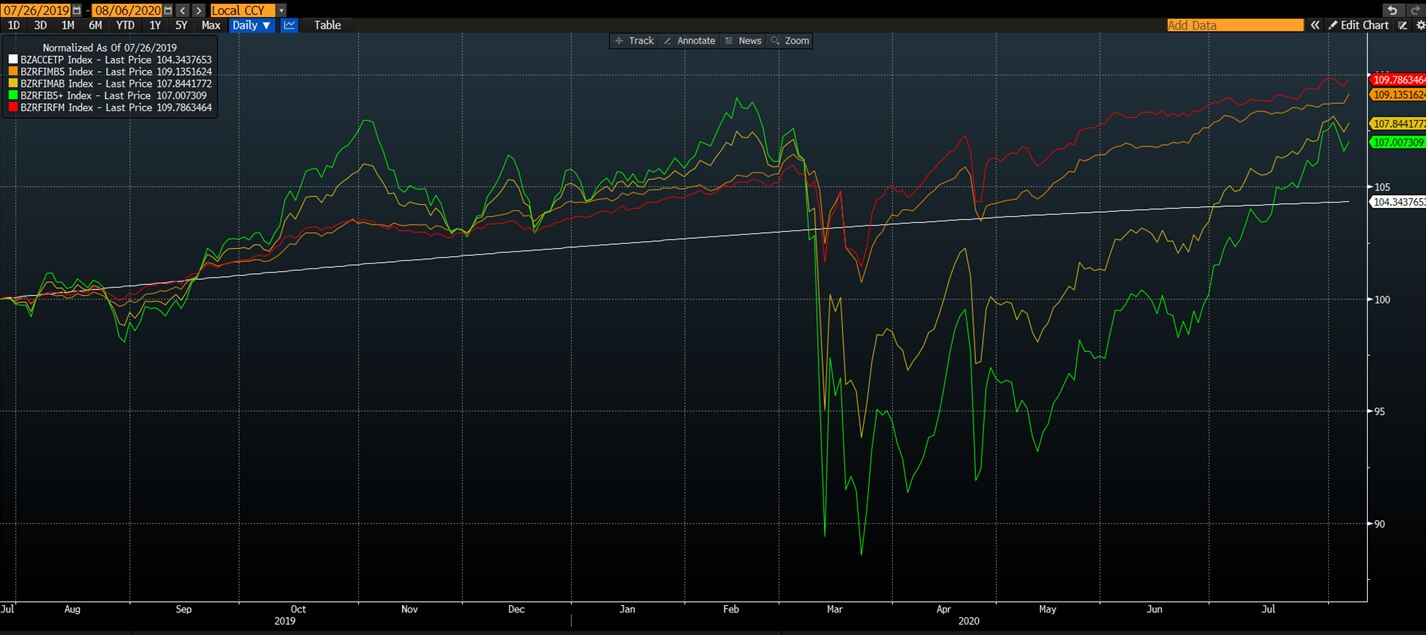The width and height of the screenshot is (1428, 635).
Task: Click the line chart type icon
Action: point(289,25)
